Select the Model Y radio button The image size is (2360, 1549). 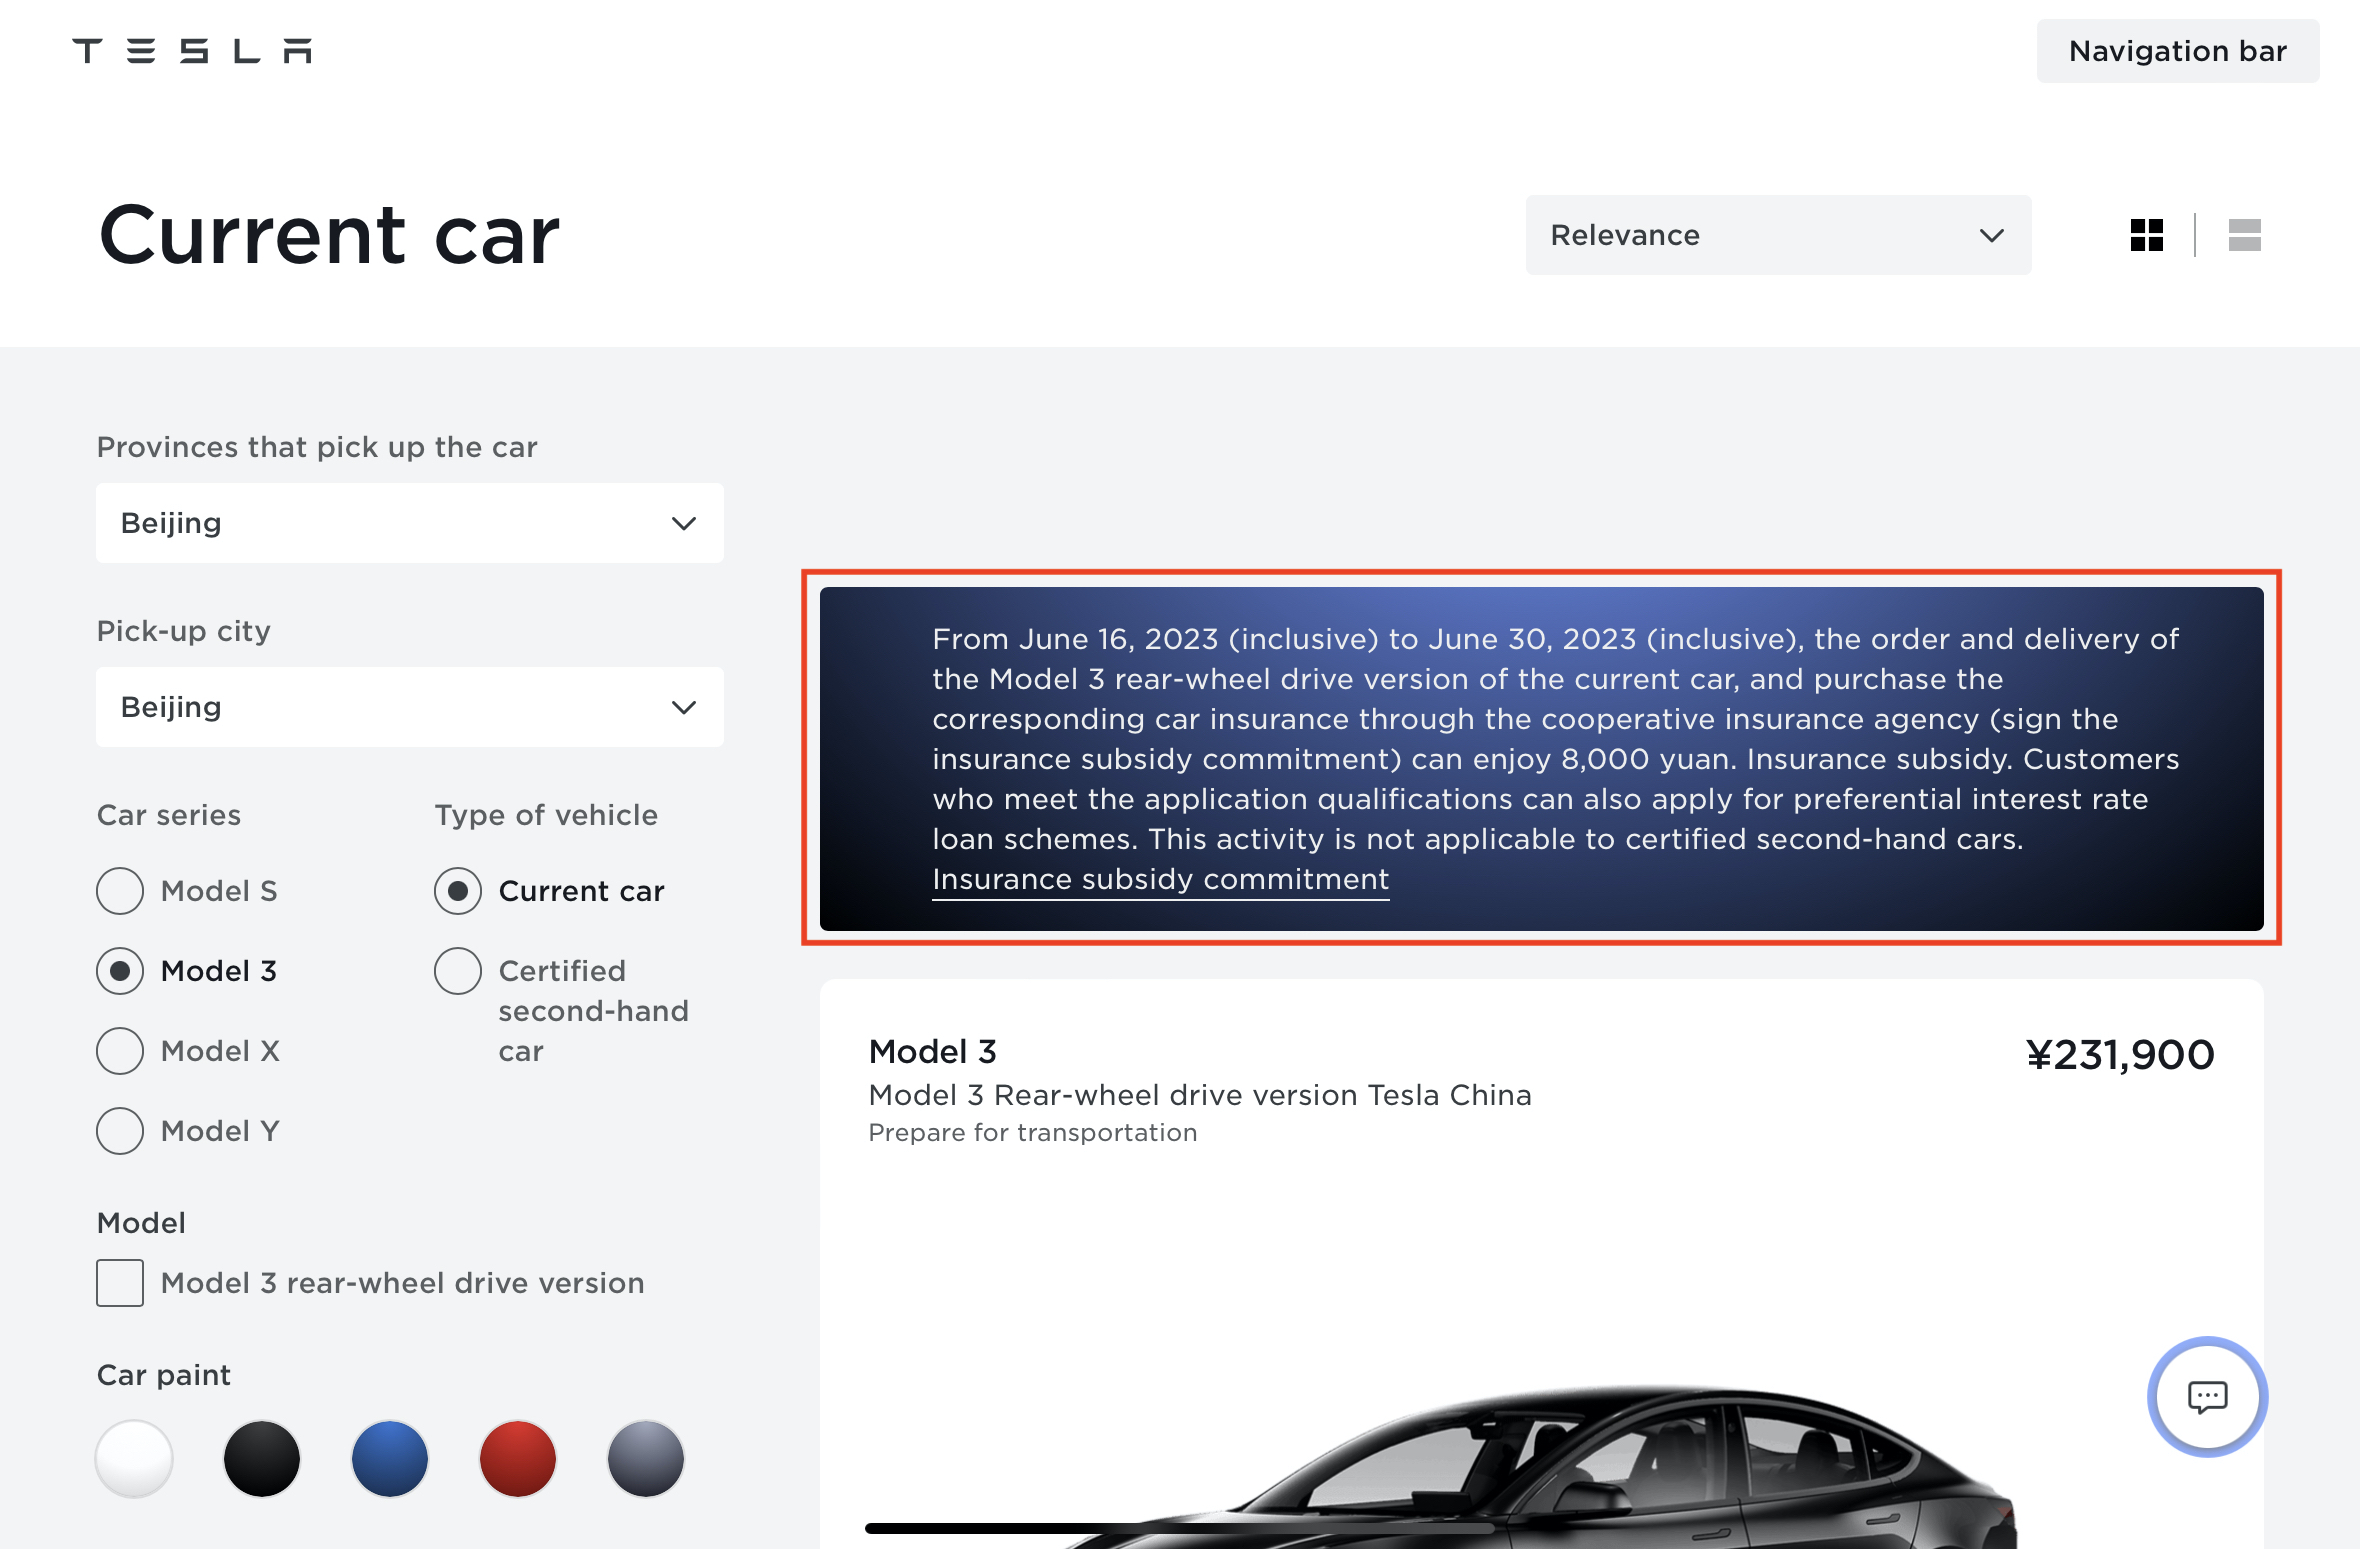120,1131
